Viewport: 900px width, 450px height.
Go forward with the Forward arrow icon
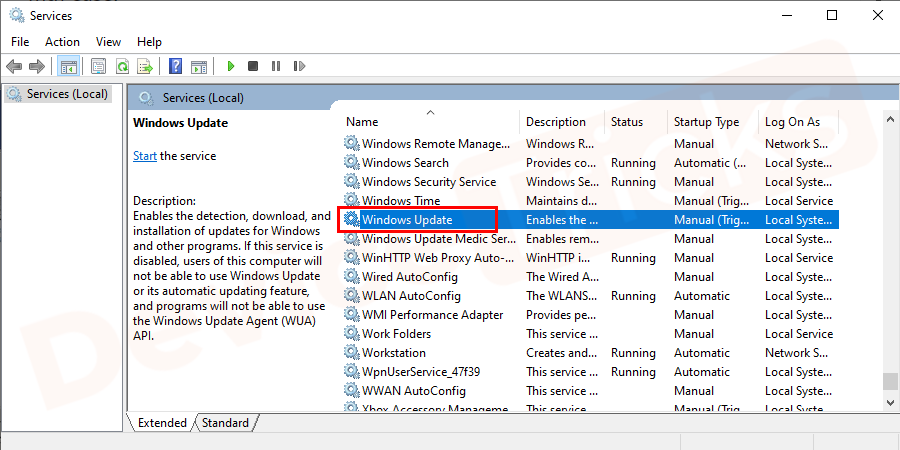coord(37,66)
